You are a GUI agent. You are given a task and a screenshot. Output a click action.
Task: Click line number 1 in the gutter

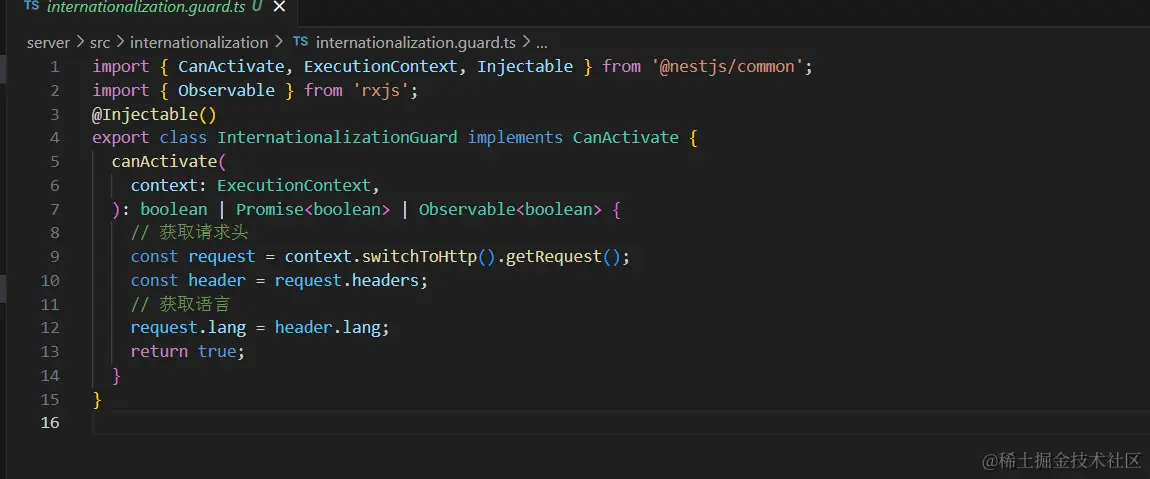tap(54, 67)
